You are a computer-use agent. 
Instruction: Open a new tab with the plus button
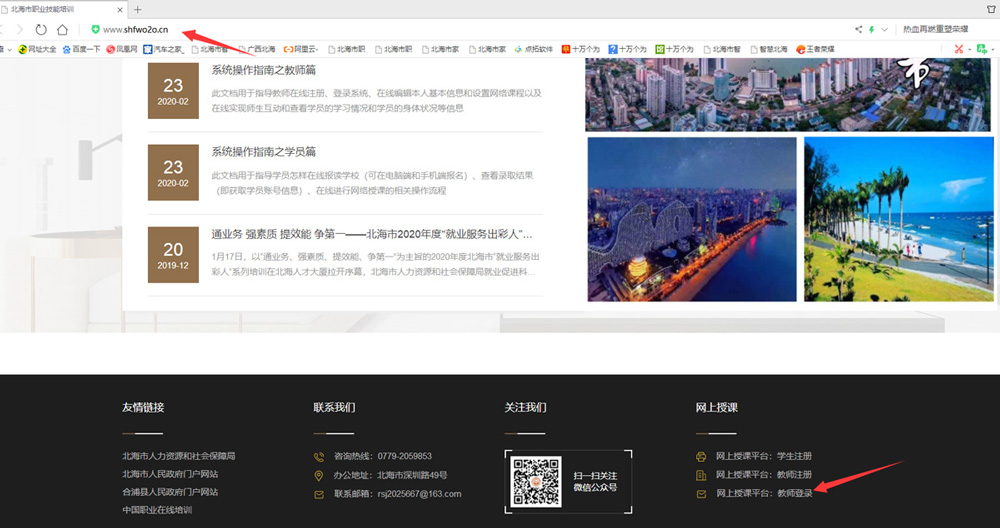tap(138, 9)
